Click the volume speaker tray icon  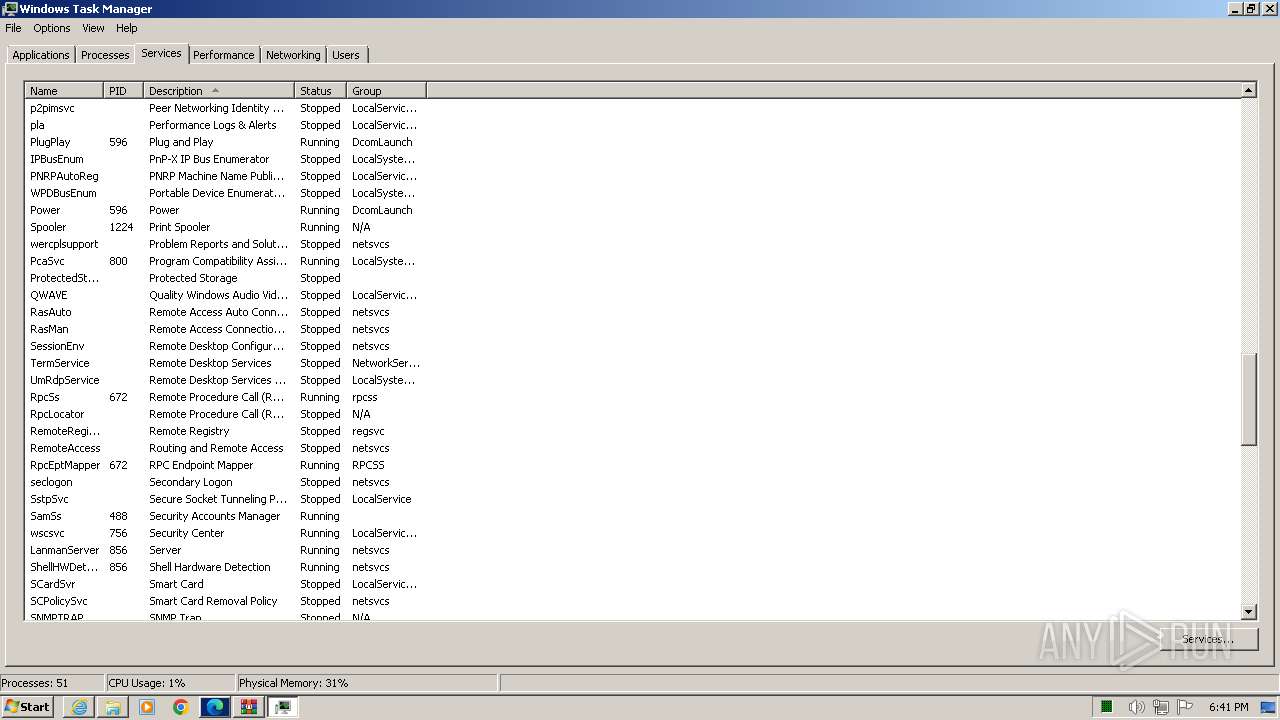(1136, 707)
